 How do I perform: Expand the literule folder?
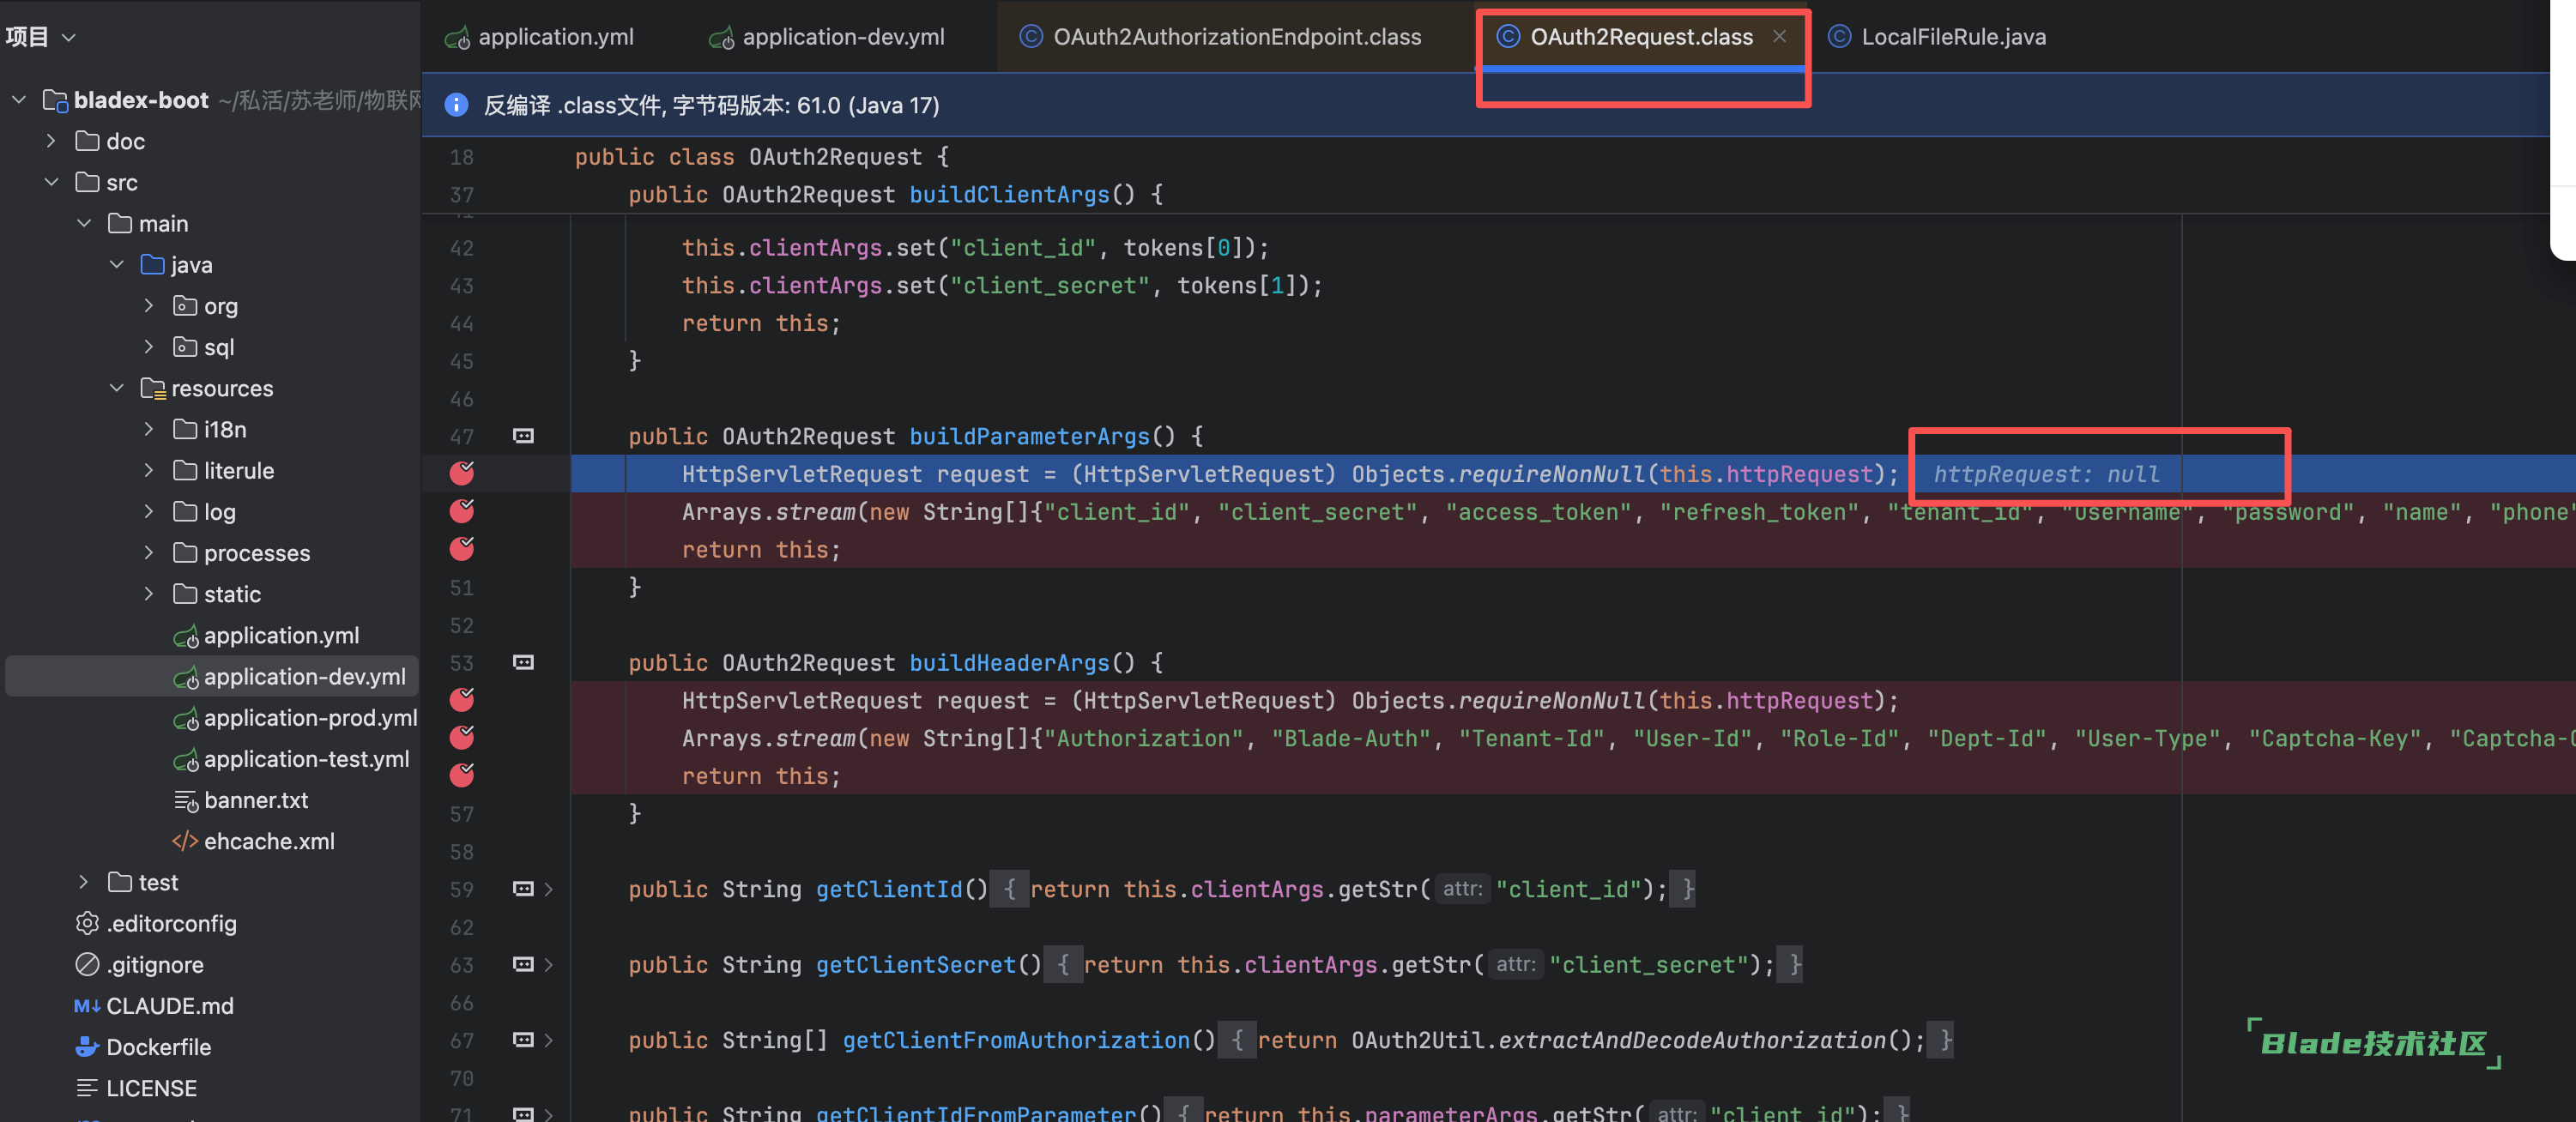149,470
